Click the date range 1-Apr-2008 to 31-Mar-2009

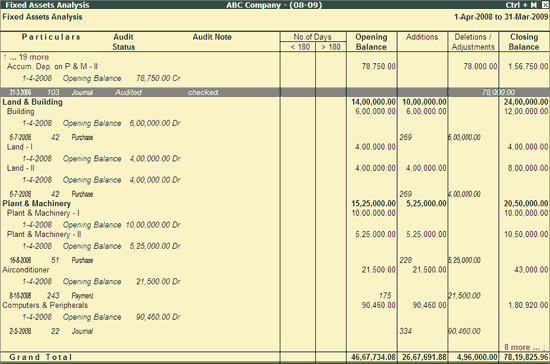click(501, 17)
